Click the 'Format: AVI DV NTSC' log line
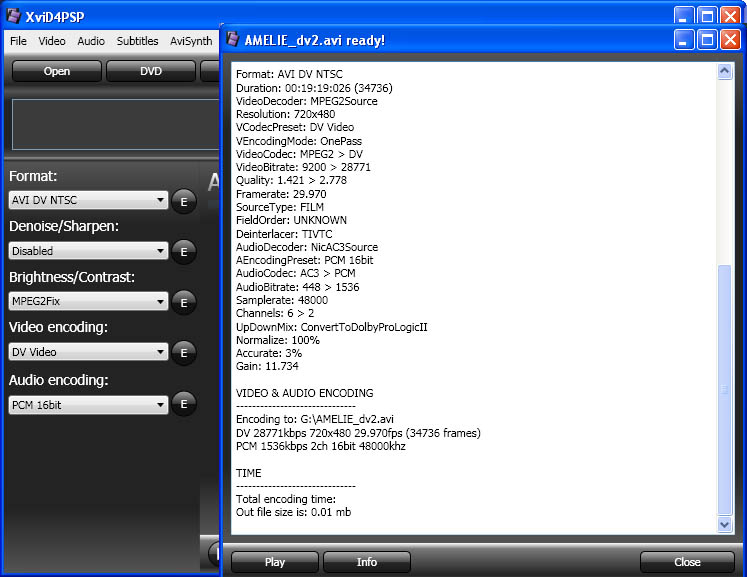This screenshot has height=577, width=747. [x=289, y=74]
